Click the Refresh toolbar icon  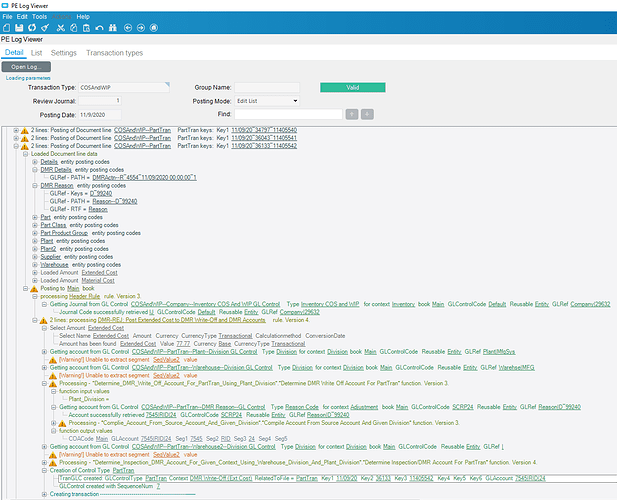click(32, 28)
